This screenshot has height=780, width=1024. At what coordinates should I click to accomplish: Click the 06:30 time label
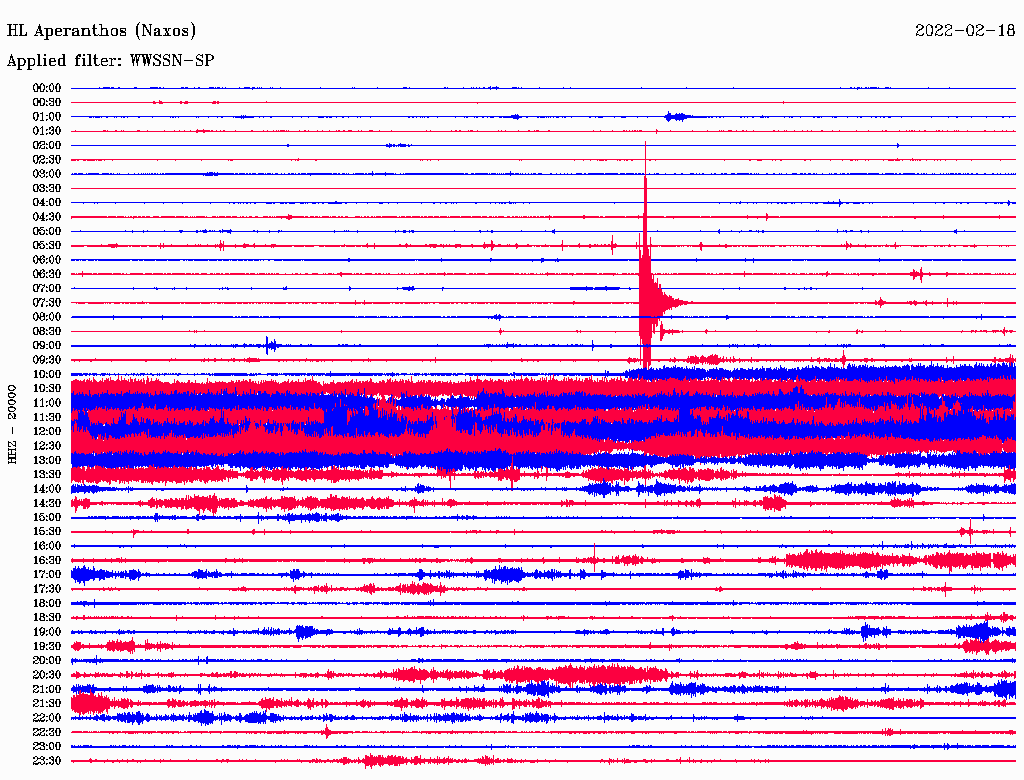click(47, 274)
